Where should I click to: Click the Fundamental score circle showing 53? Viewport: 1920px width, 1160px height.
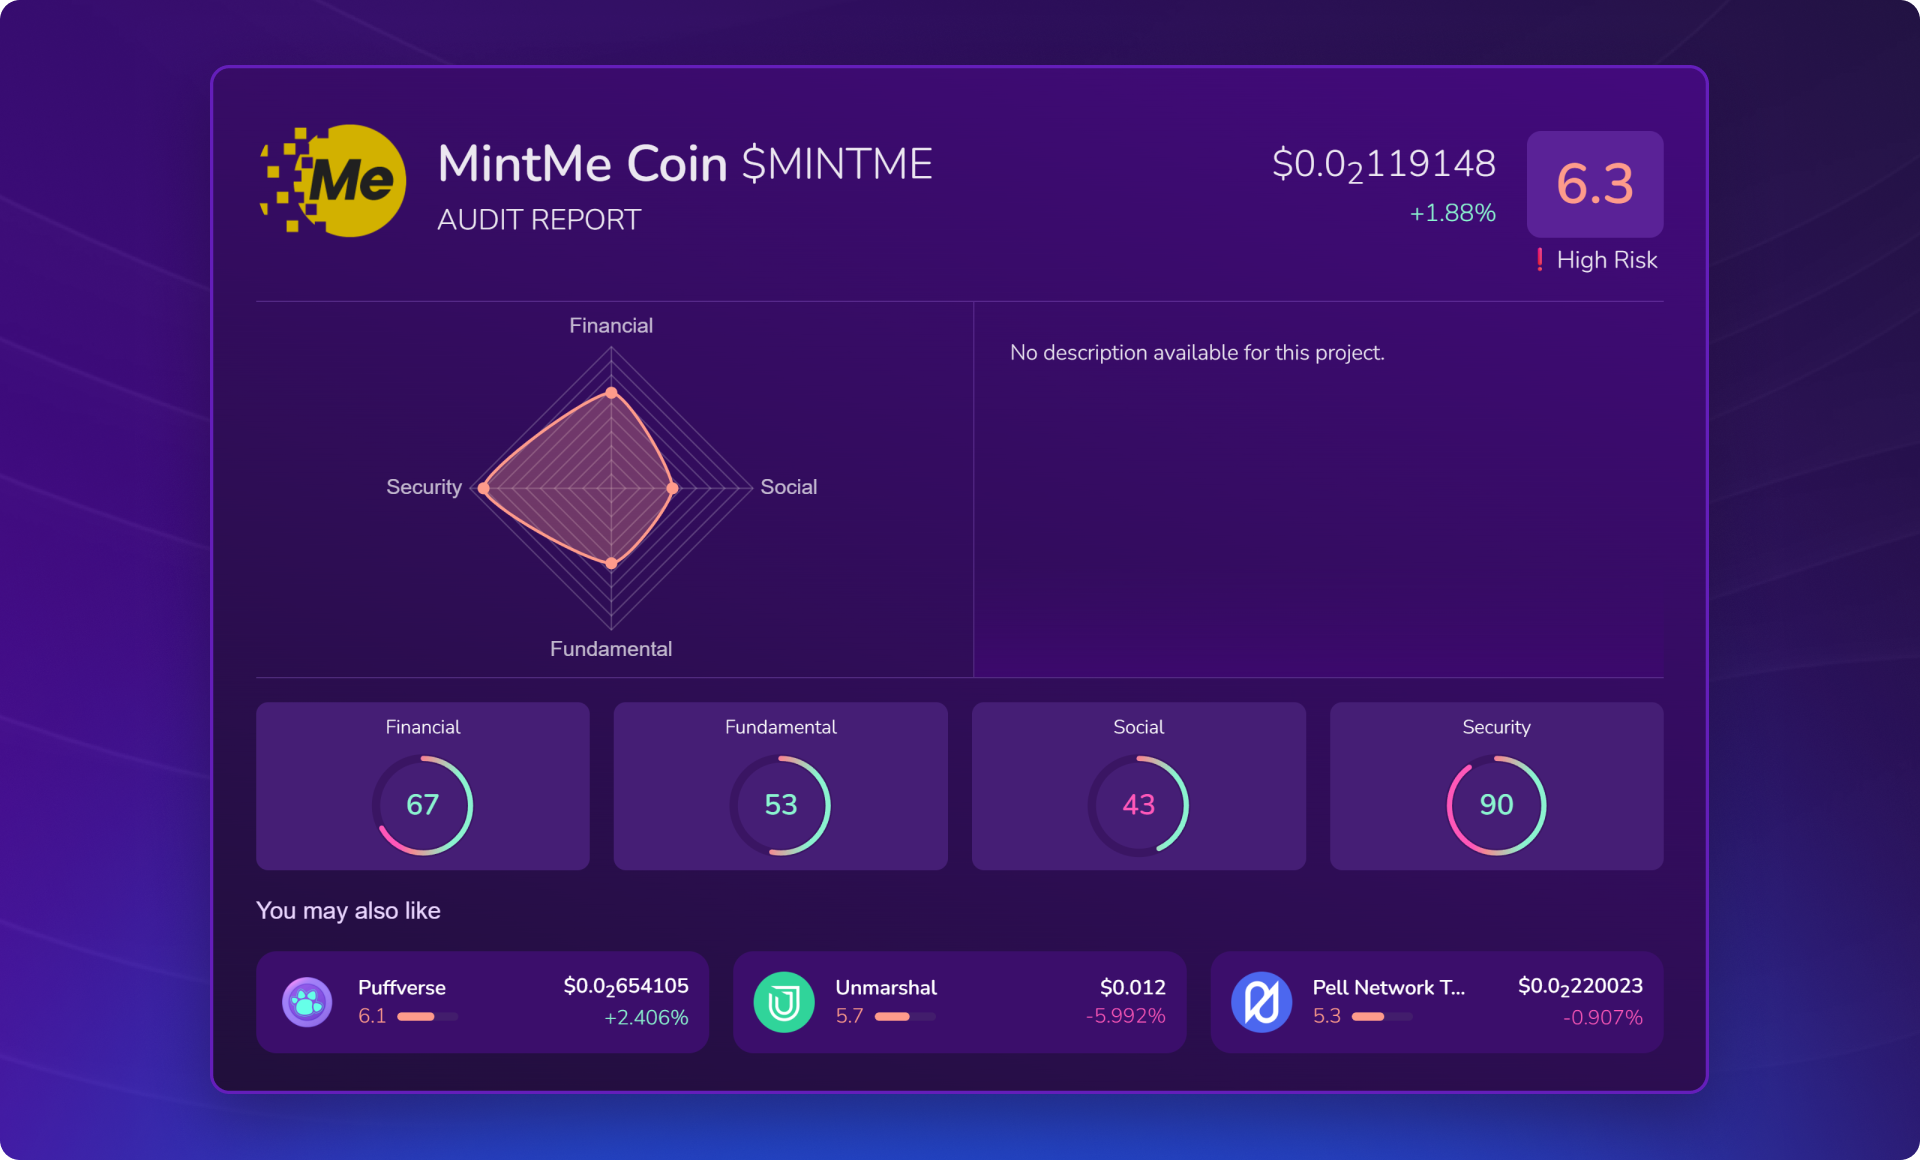(780, 805)
